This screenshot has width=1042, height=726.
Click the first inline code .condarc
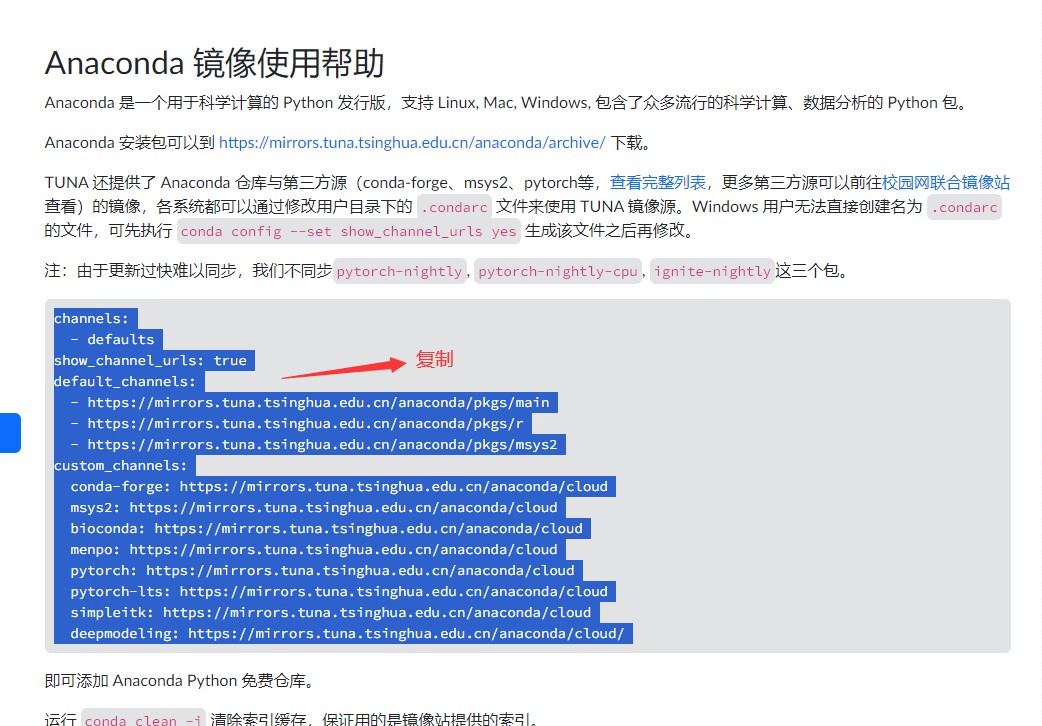(x=455, y=207)
